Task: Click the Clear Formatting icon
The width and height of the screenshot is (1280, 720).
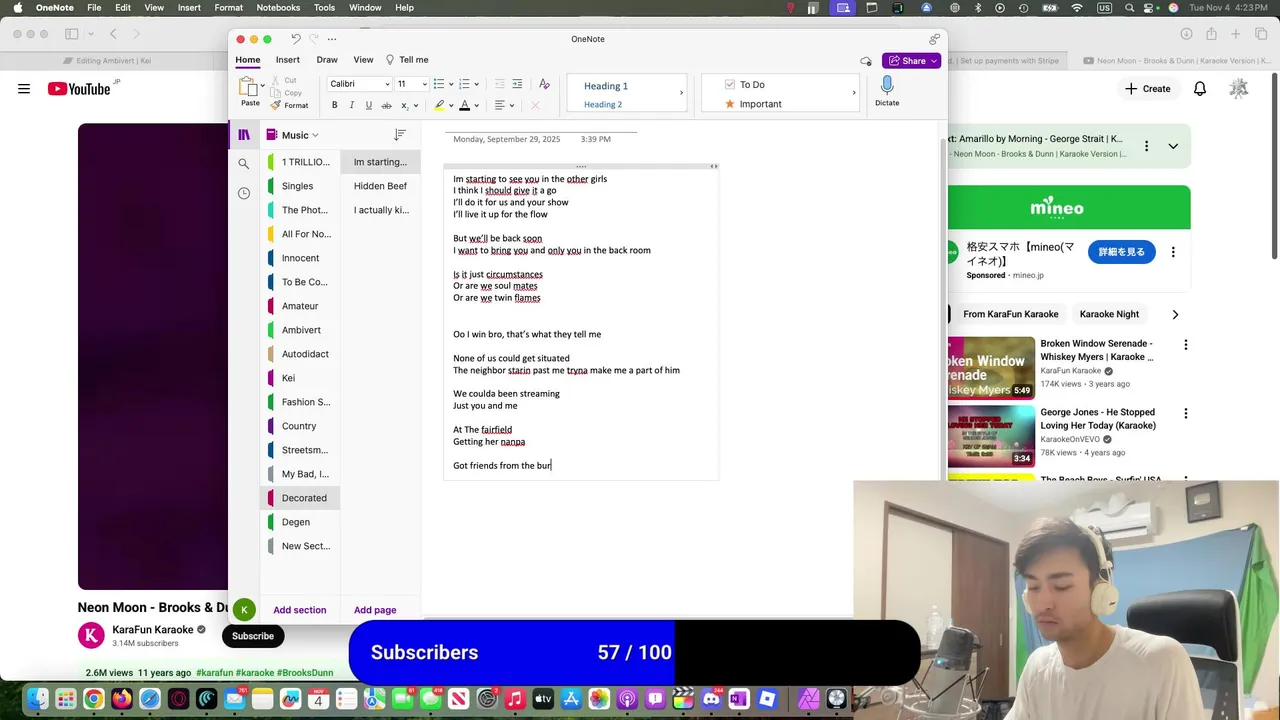Action: pos(544,84)
